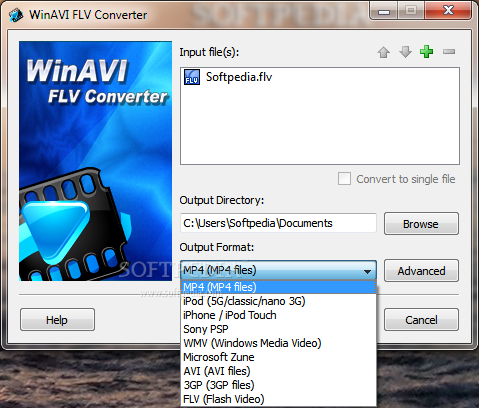
Task: Enable Convert to single file checkbox
Action: (x=344, y=179)
